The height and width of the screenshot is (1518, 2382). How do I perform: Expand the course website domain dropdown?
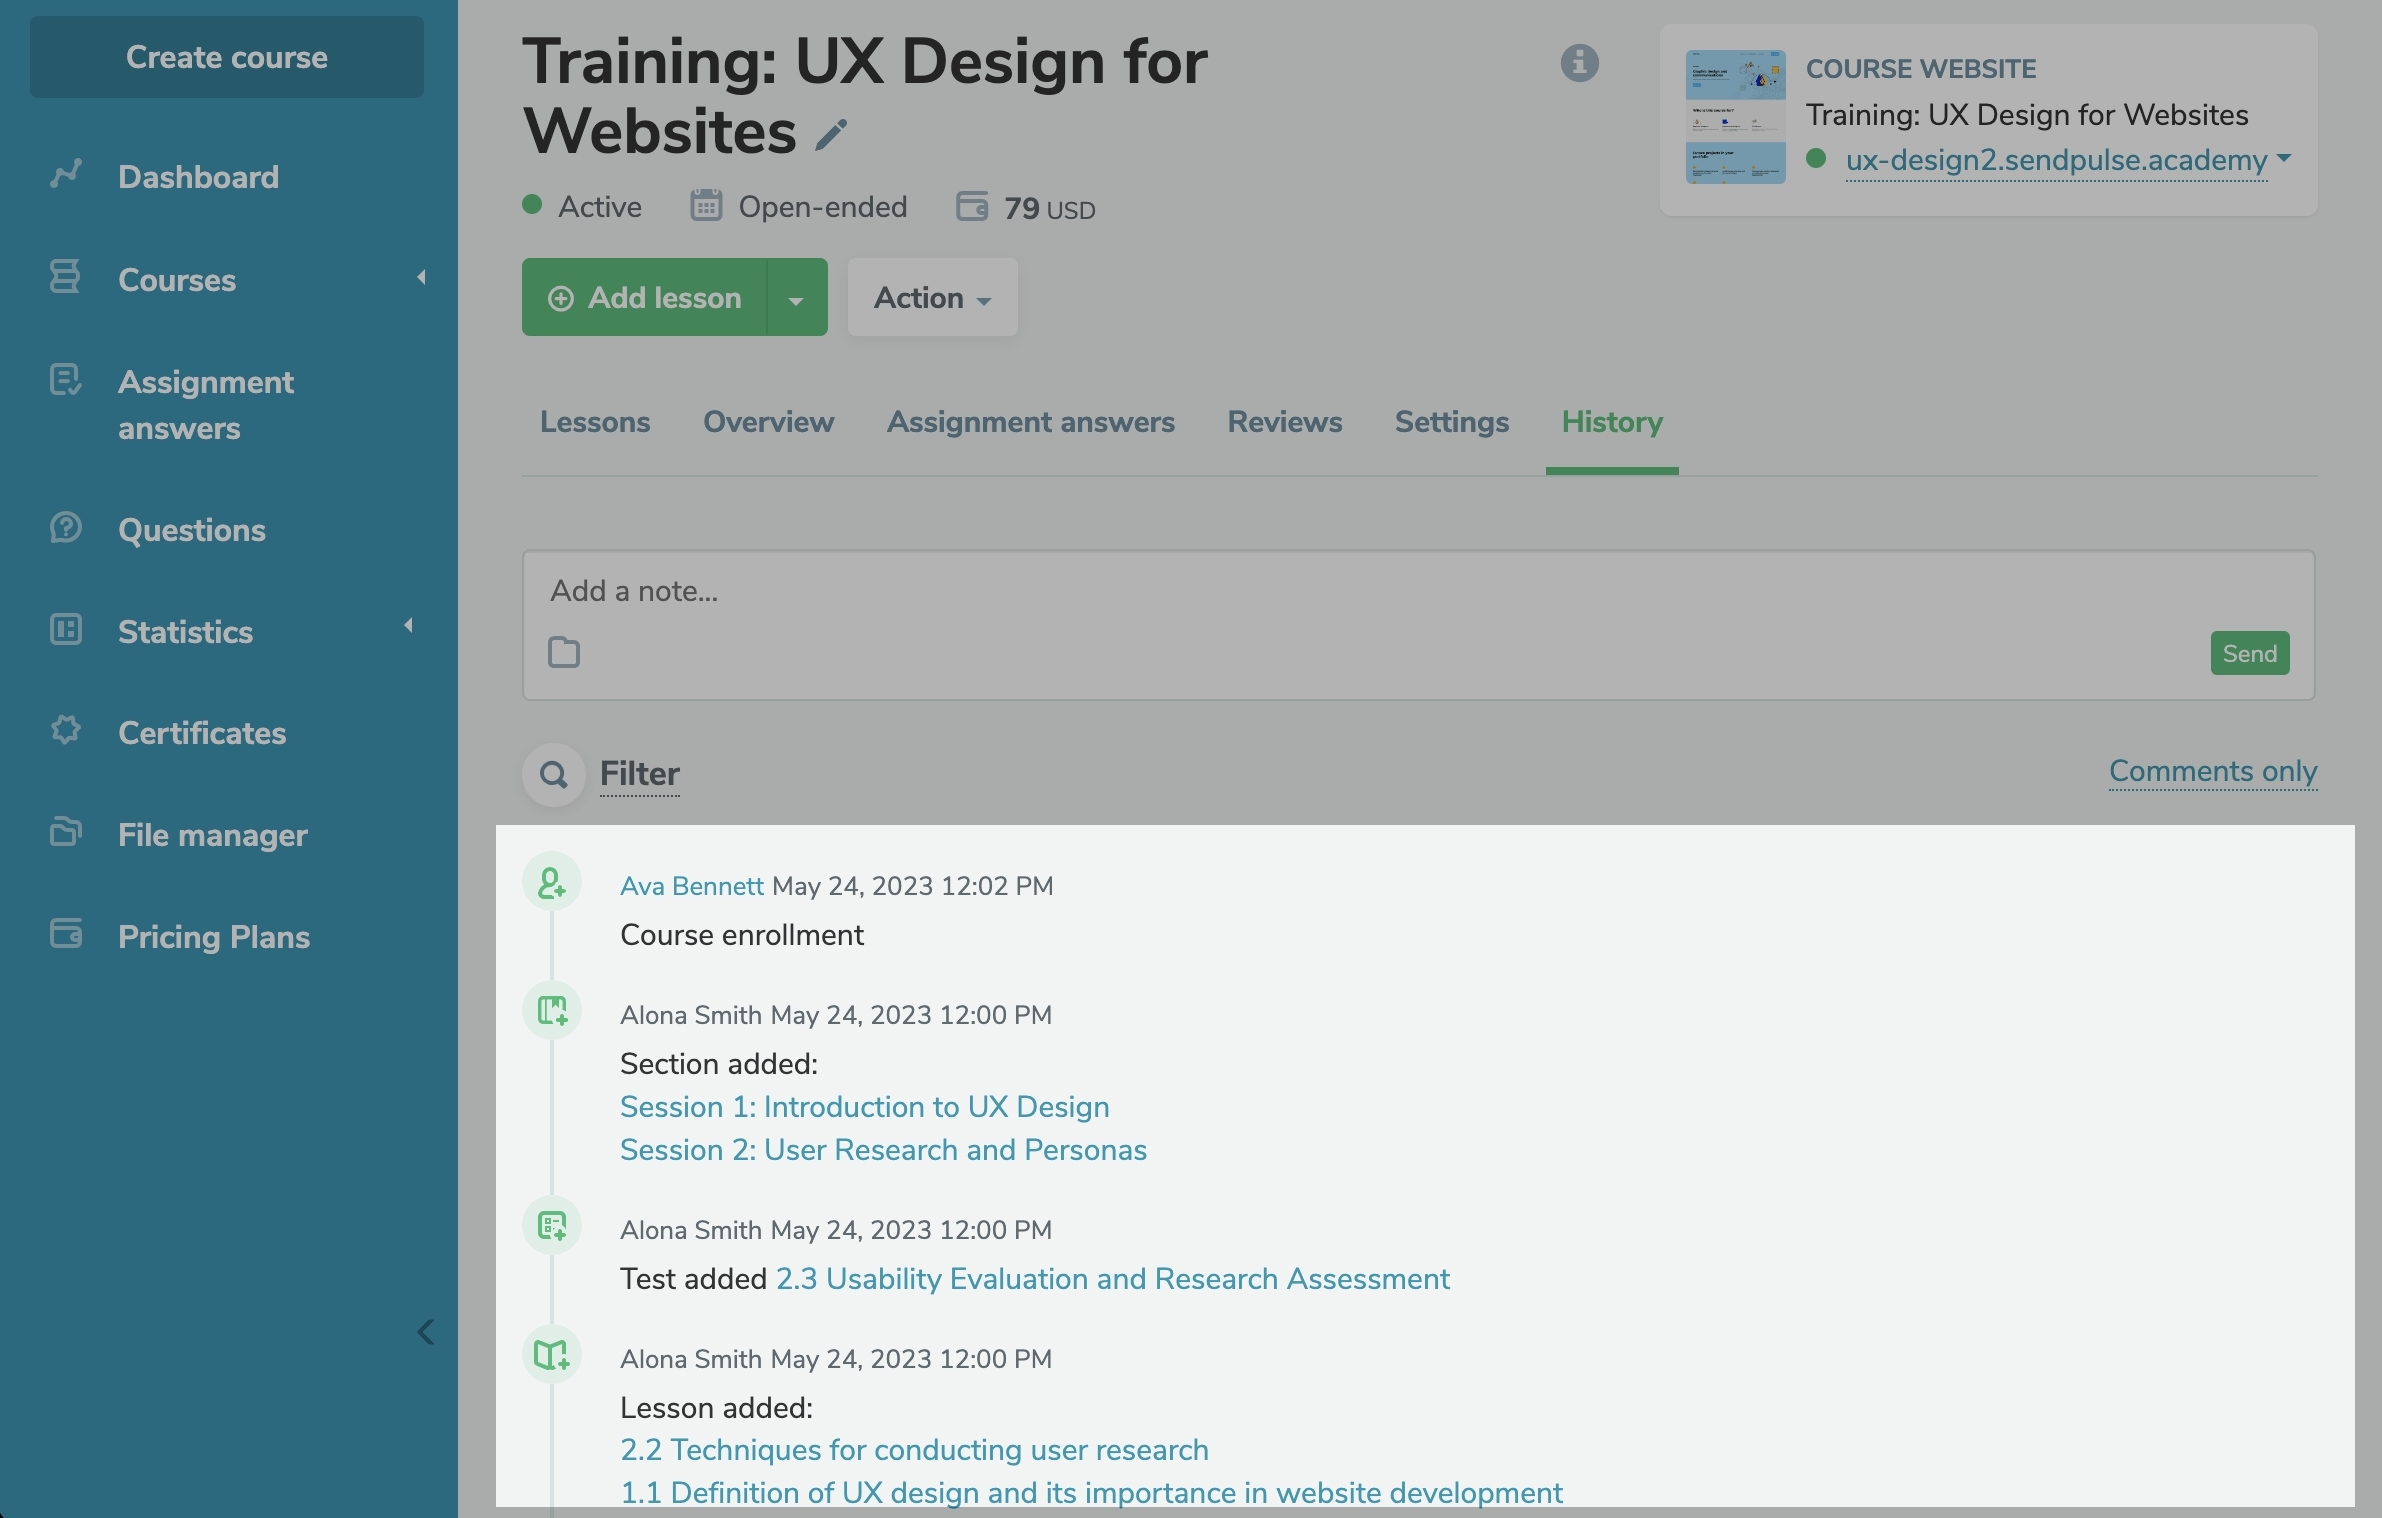click(x=2284, y=159)
